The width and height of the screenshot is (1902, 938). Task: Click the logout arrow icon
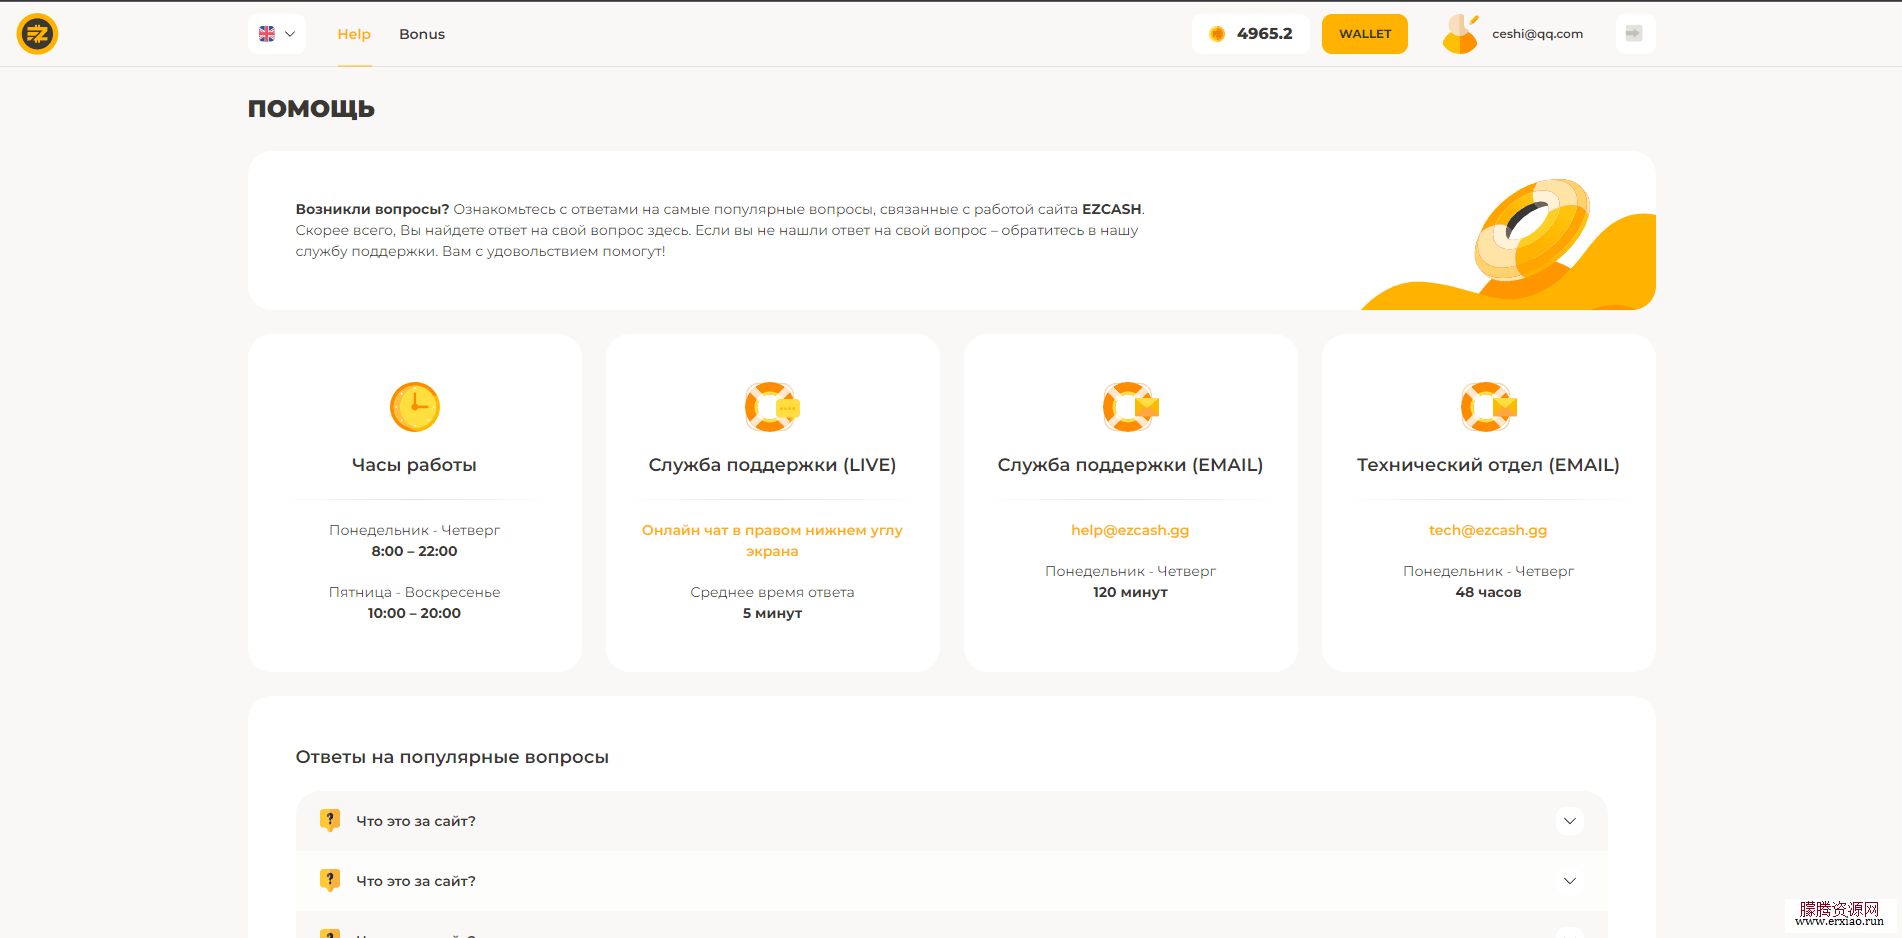(1635, 34)
